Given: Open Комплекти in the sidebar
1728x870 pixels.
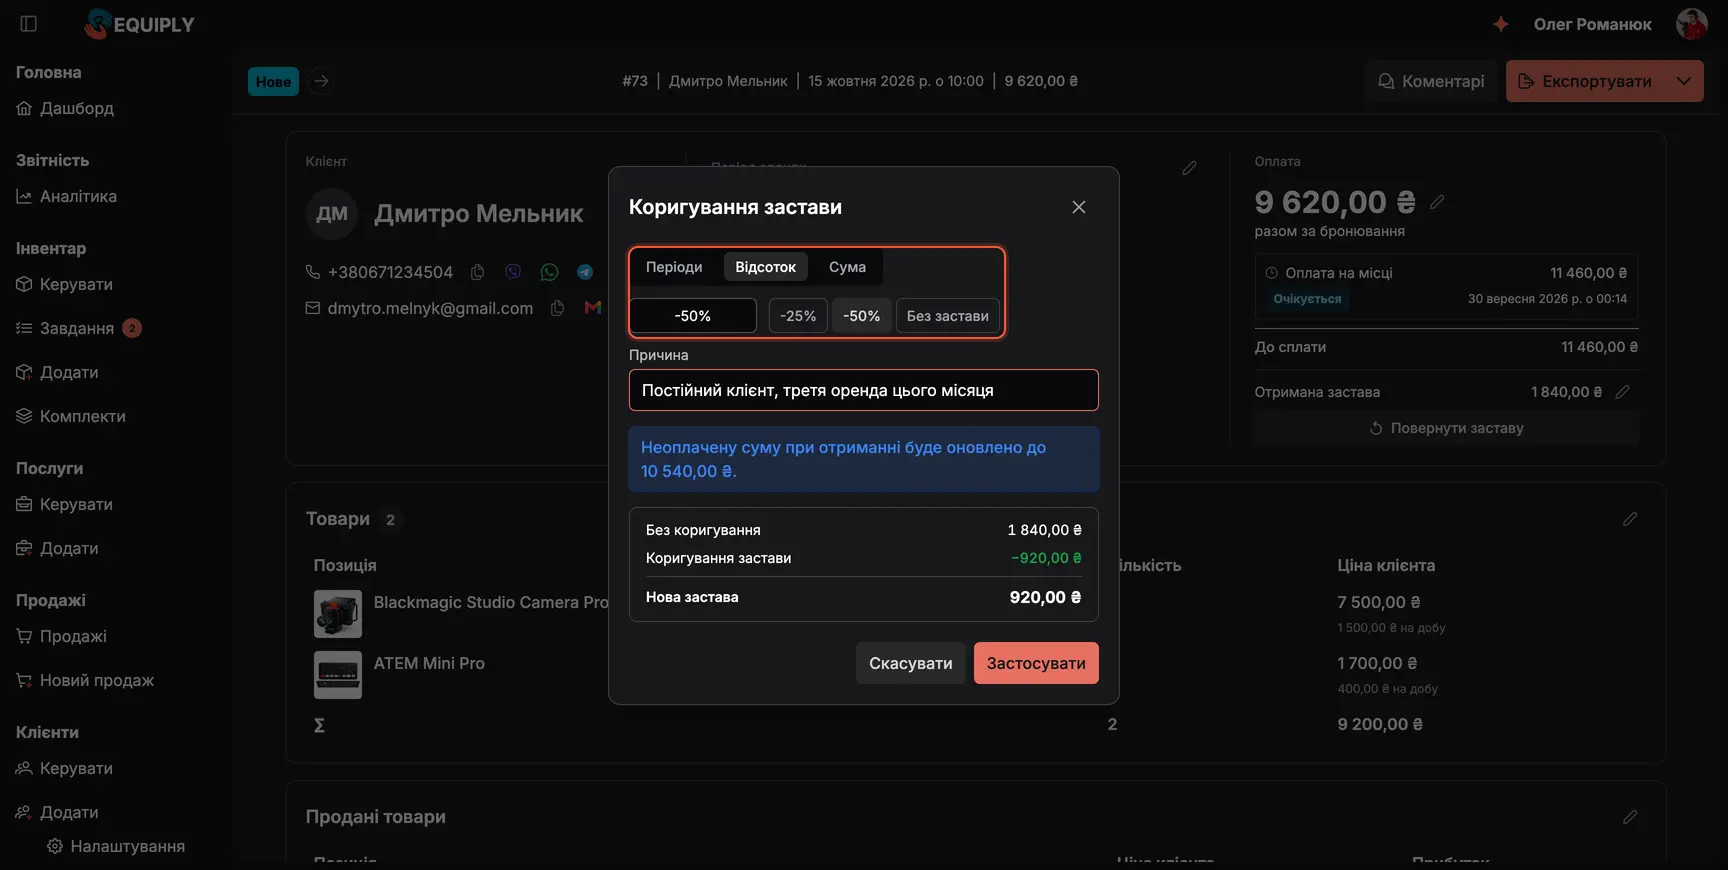Looking at the screenshot, I should (x=71, y=416).
